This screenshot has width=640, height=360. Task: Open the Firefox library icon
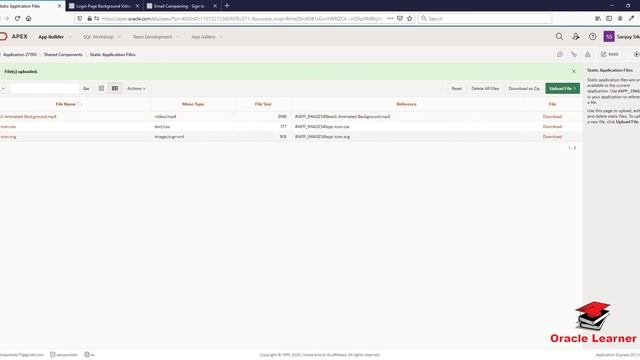[x=598, y=18]
